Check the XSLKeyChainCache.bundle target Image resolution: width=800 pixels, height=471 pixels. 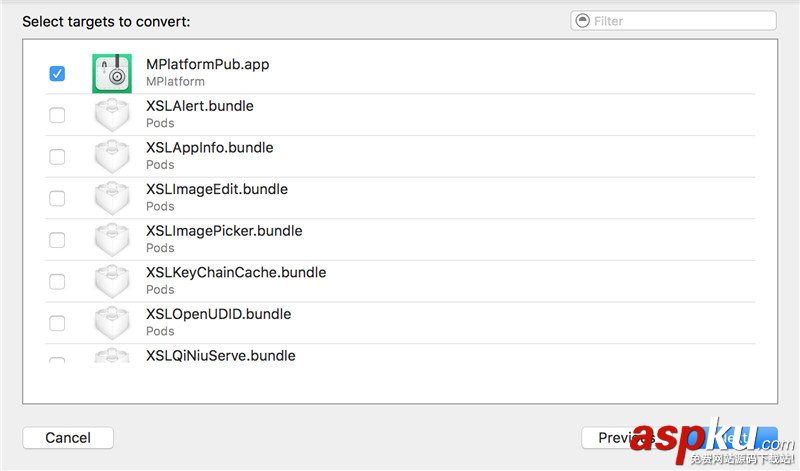coord(57,282)
